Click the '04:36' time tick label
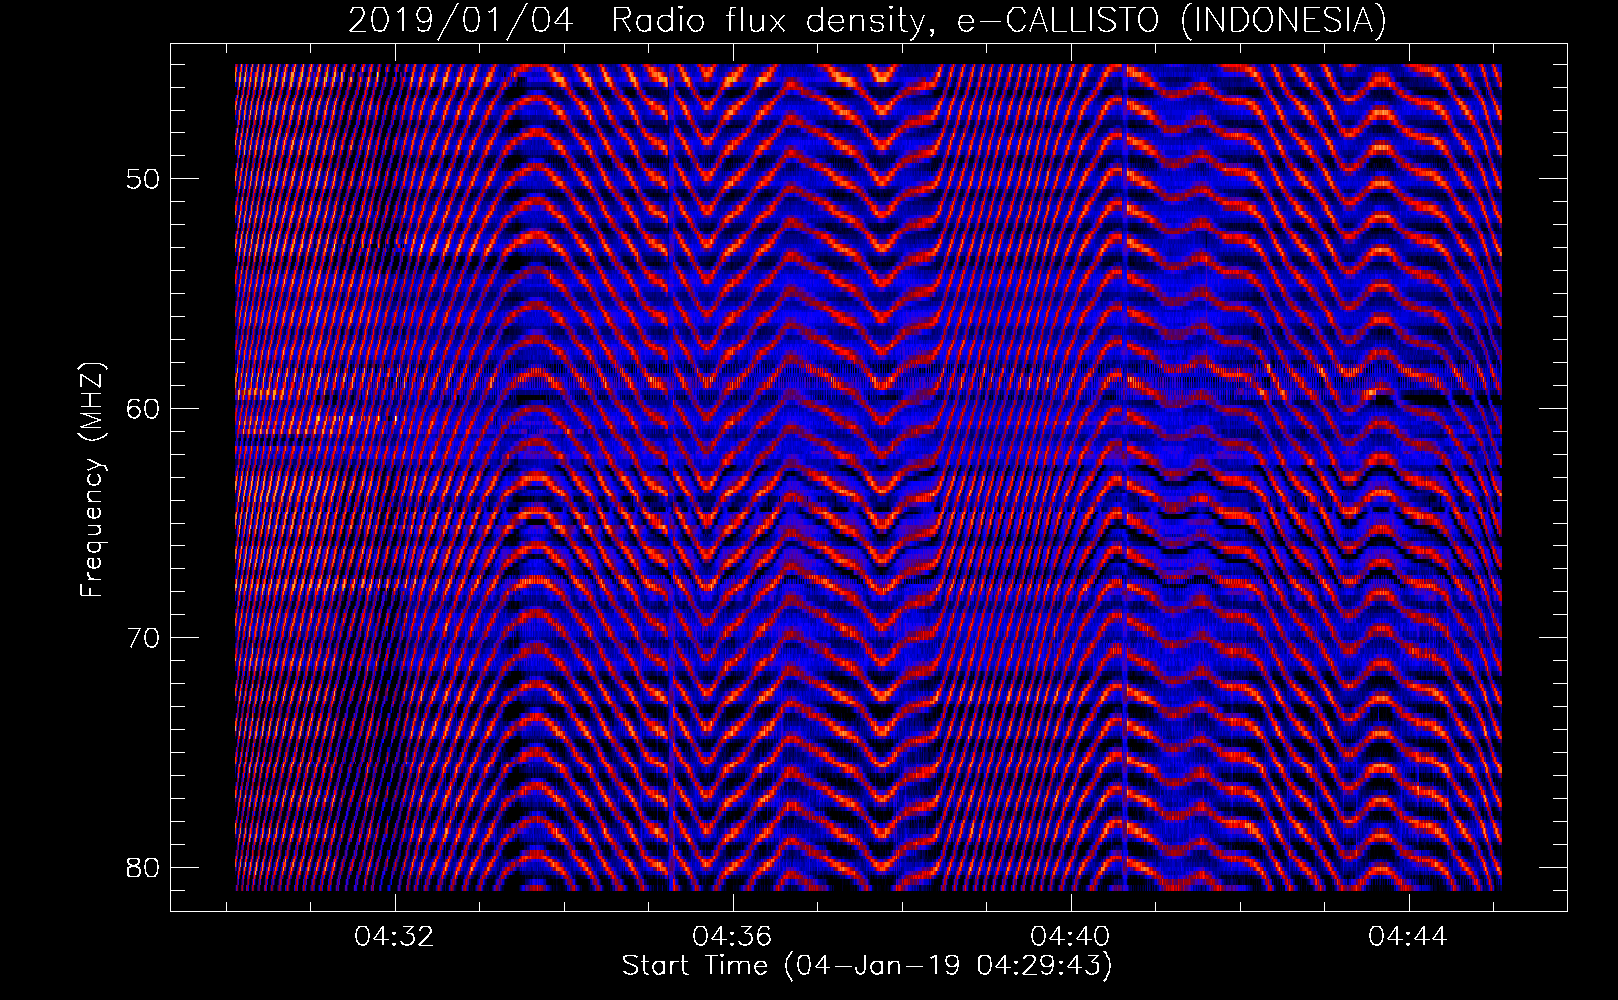1618x1000 pixels. (x=733, y=937)
